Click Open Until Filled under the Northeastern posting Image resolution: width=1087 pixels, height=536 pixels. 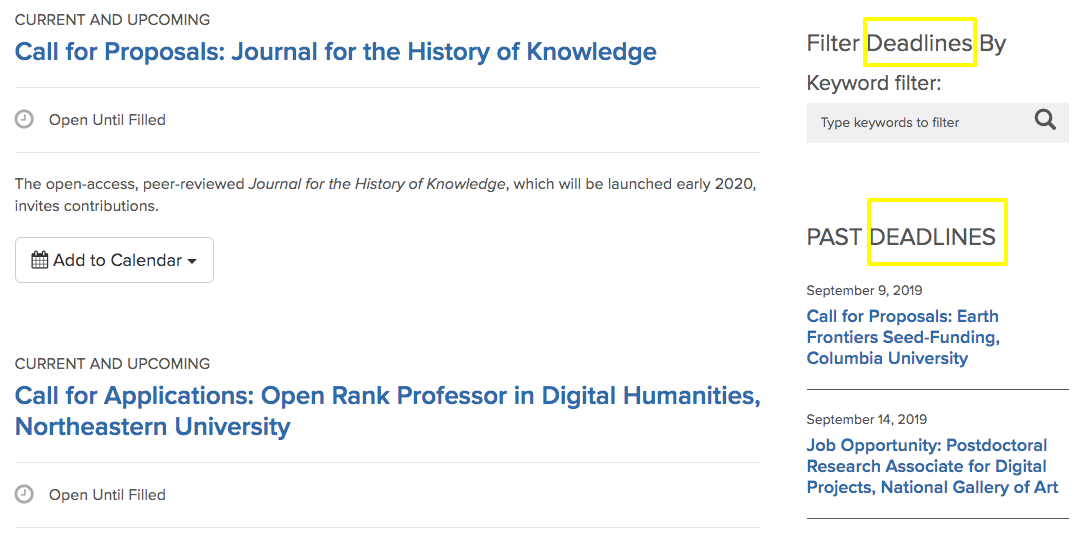[x=107, y=495]
